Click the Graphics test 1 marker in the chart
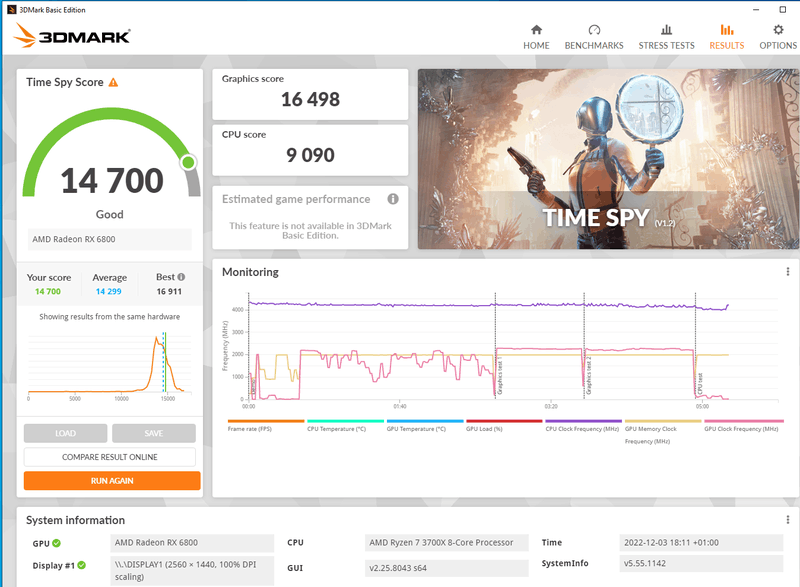 tap(500, 376)
